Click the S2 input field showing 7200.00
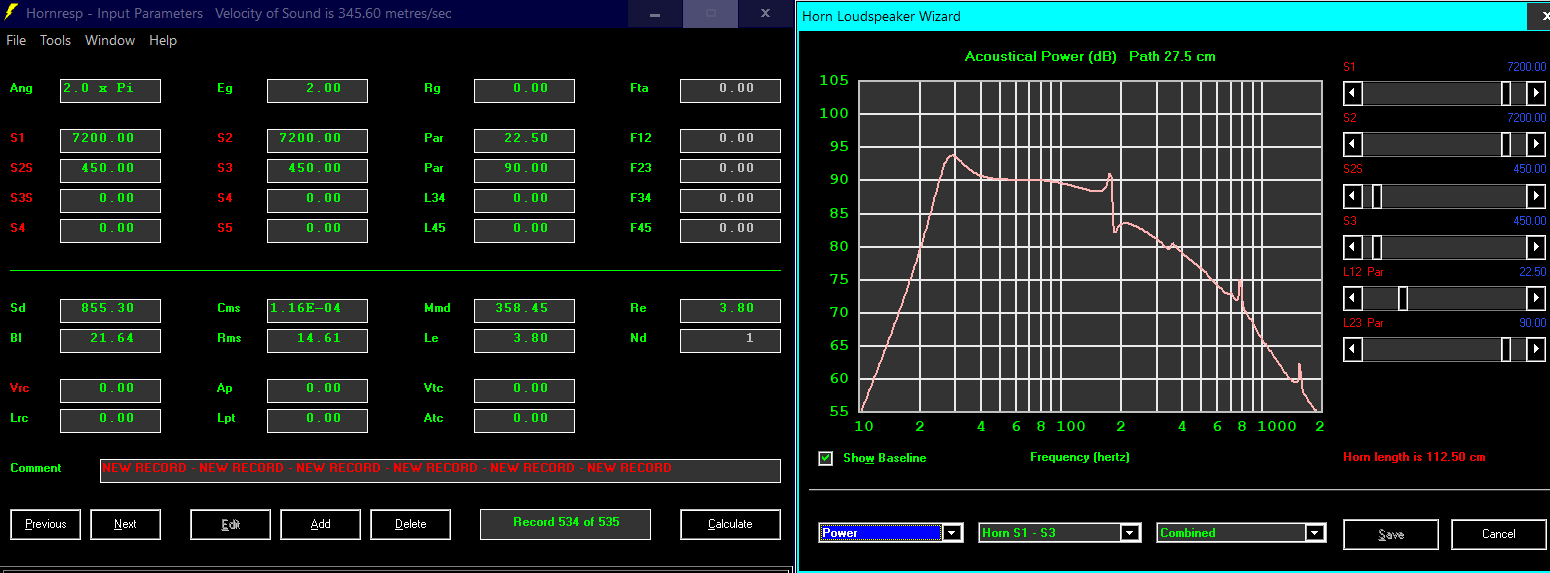Screen dimensions: 1550x573 317,140
